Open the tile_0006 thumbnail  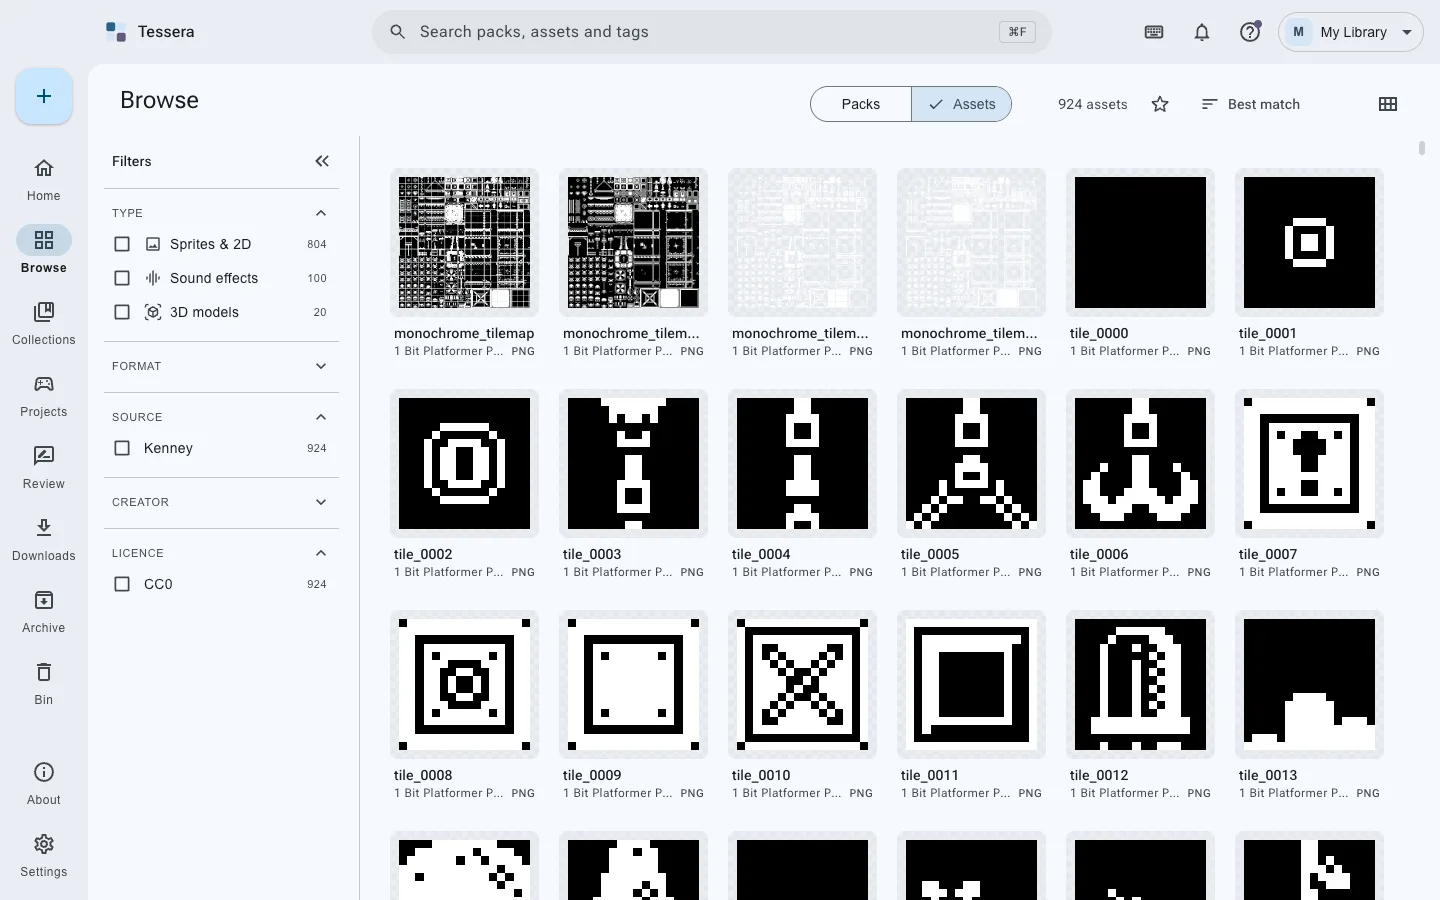[1140, 464]
